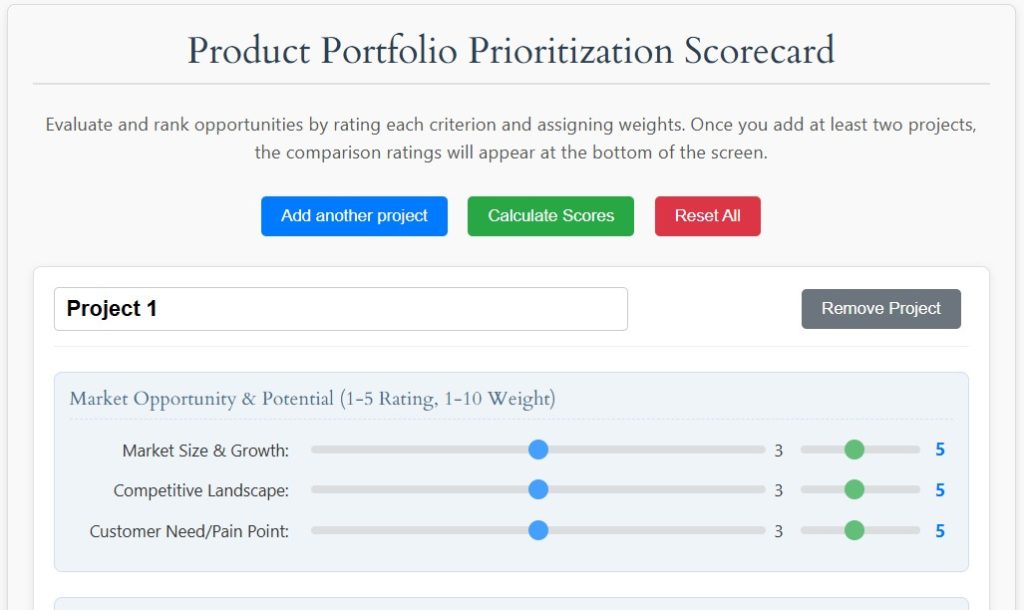
Task: Select the Market Opportunity & Potential section heading
Action: coord(312,399)
